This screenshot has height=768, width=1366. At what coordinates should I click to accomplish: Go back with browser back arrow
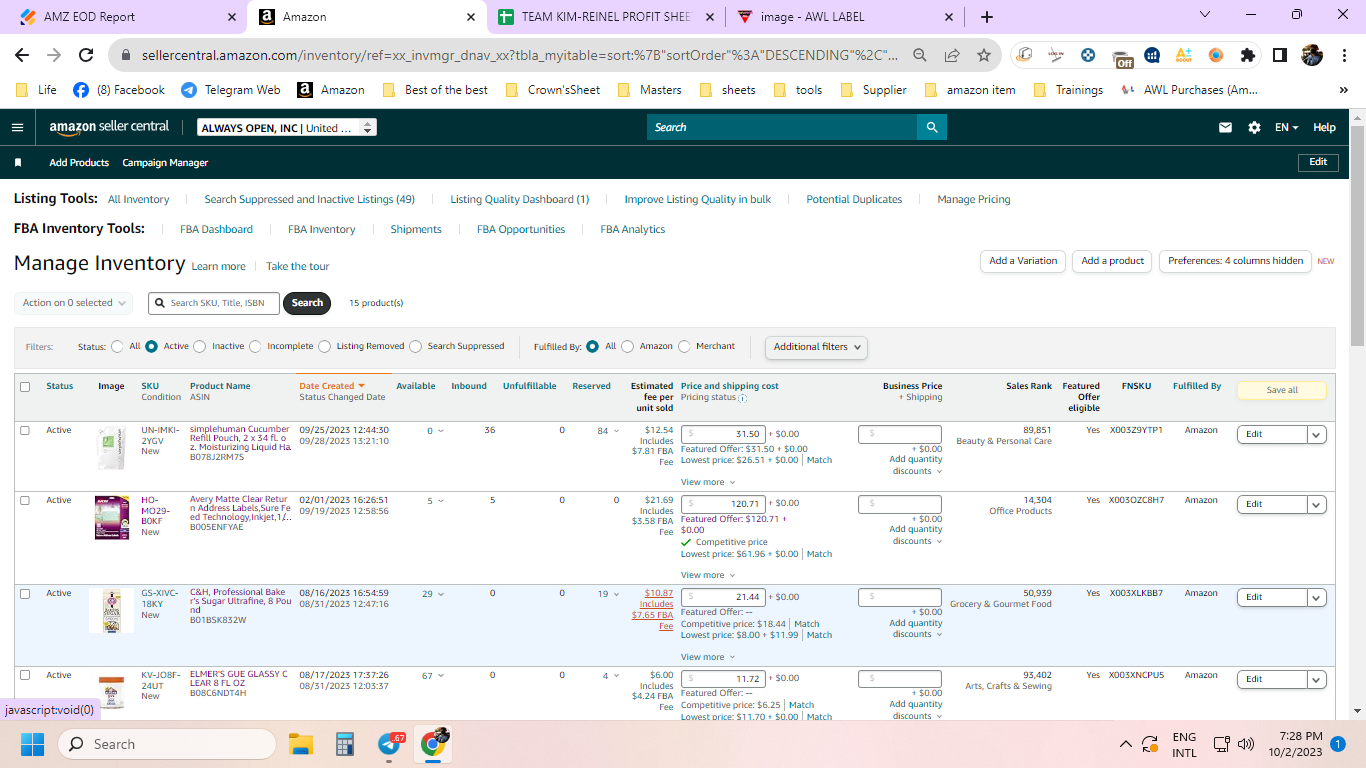coord(21,55)
